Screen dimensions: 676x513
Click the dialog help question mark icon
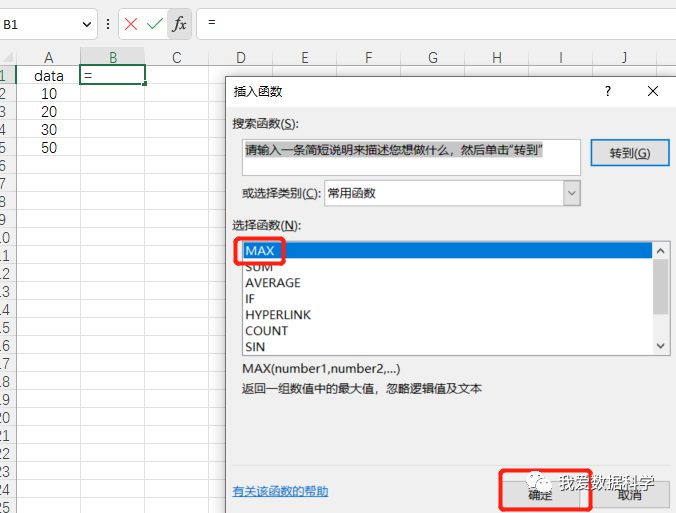(x=608, y=91)
